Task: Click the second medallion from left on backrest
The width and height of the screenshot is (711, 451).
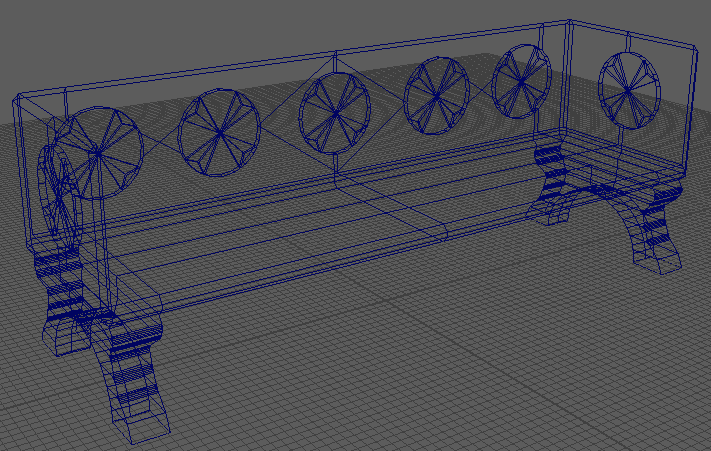Action: (219, 130)
